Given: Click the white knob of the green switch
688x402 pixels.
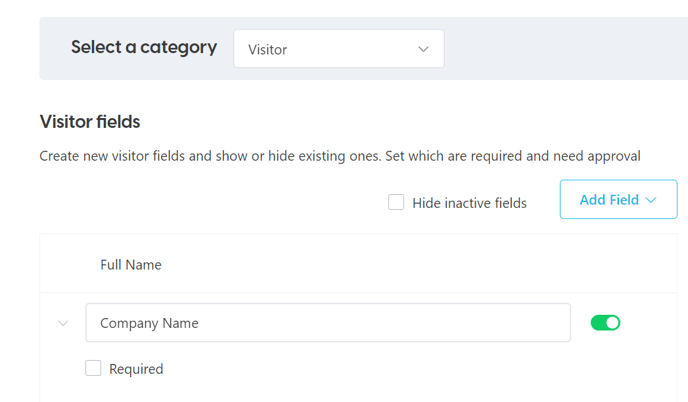Looking at the screenshot, I should pos(613,323).
